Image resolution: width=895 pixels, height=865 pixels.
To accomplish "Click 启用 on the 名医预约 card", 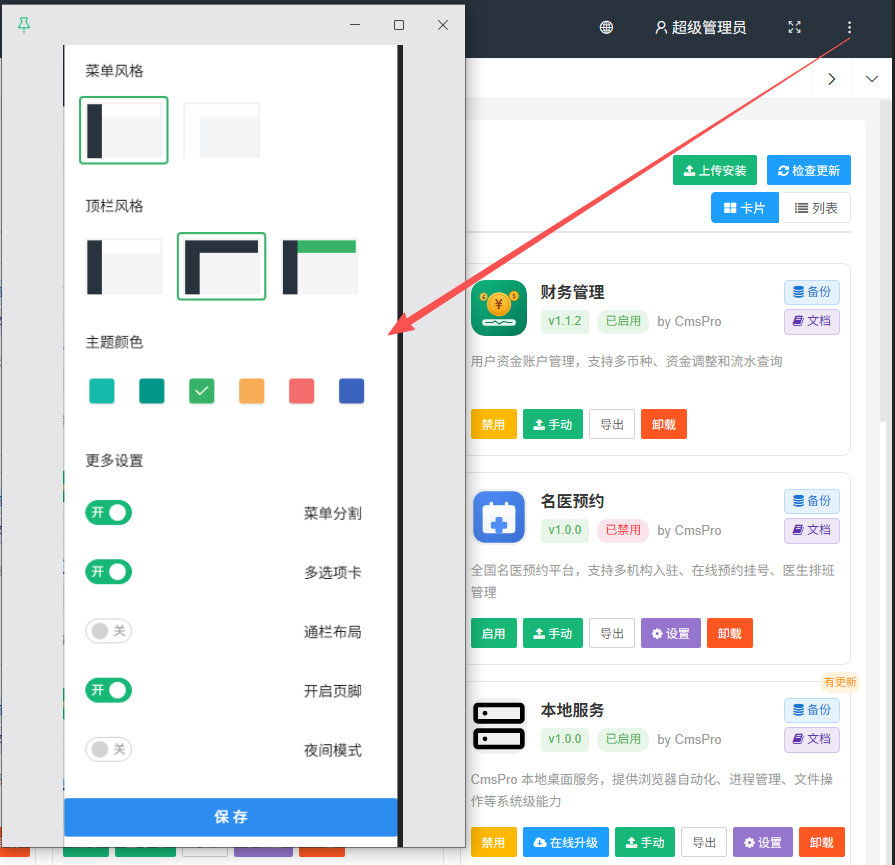I will tap(494, 633).
